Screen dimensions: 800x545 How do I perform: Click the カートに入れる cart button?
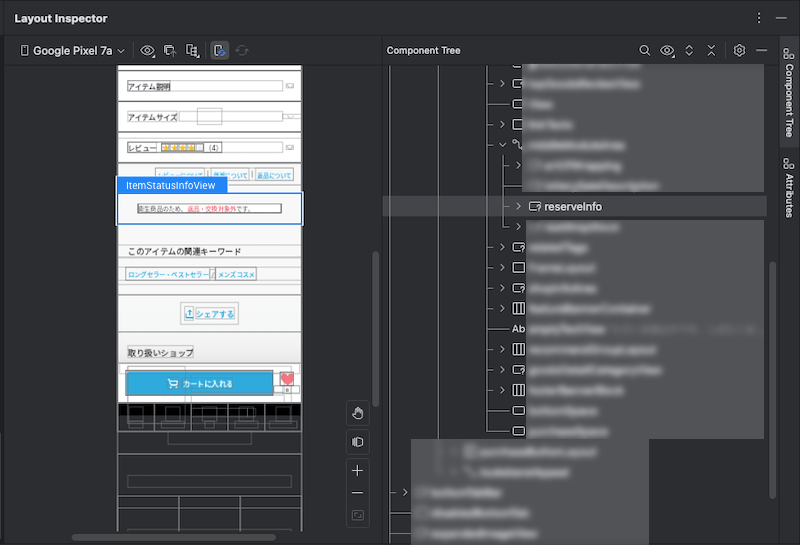coord(199,383)
